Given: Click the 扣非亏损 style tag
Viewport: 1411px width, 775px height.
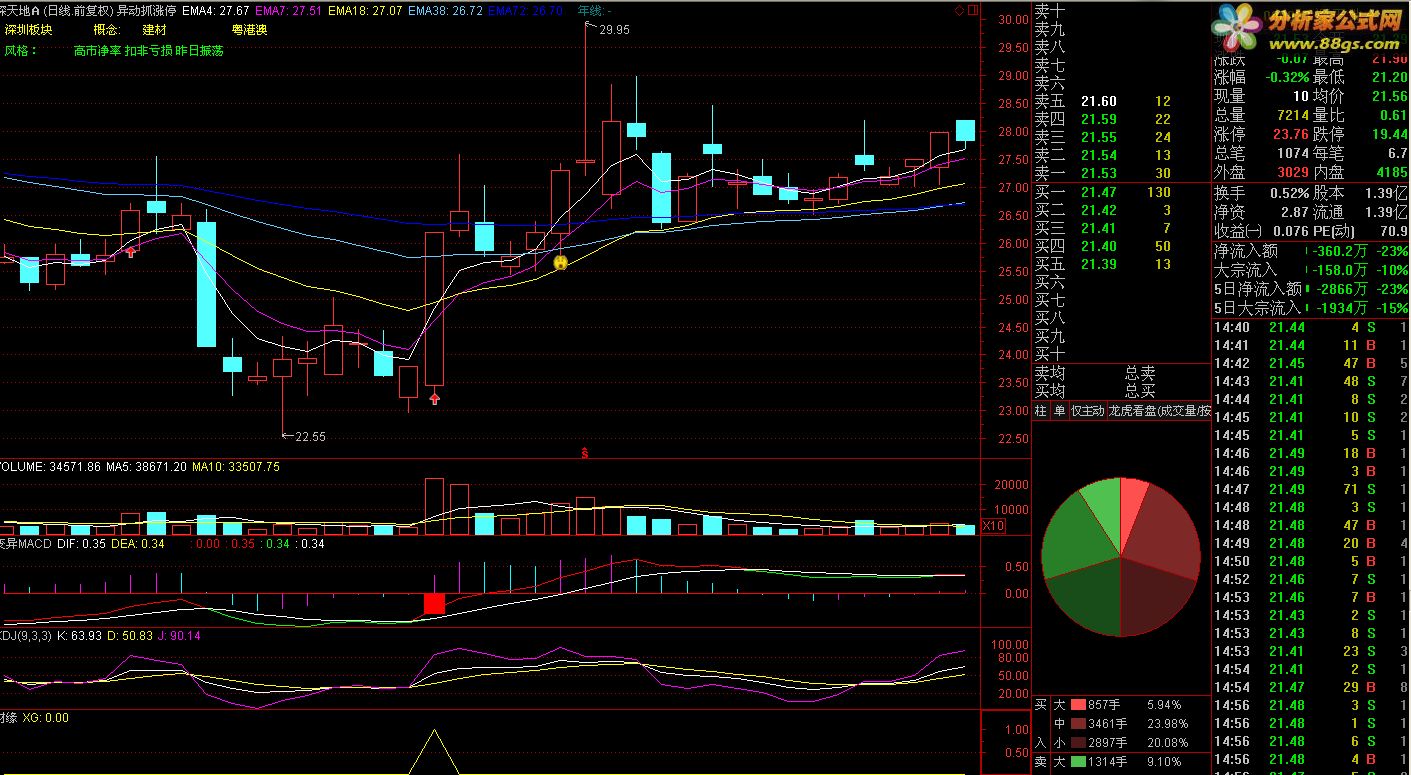Looking at the screenshot, I should coord(148,50).
